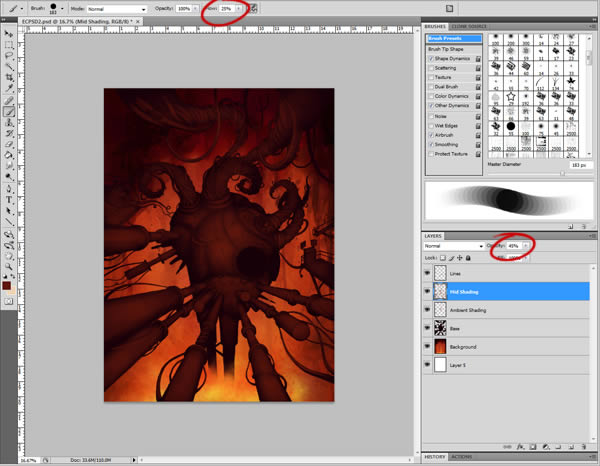The height and width of the screenshot is (466, 600).
Task: Select the 3D Orbit camera tool
Action: (8, 245)
